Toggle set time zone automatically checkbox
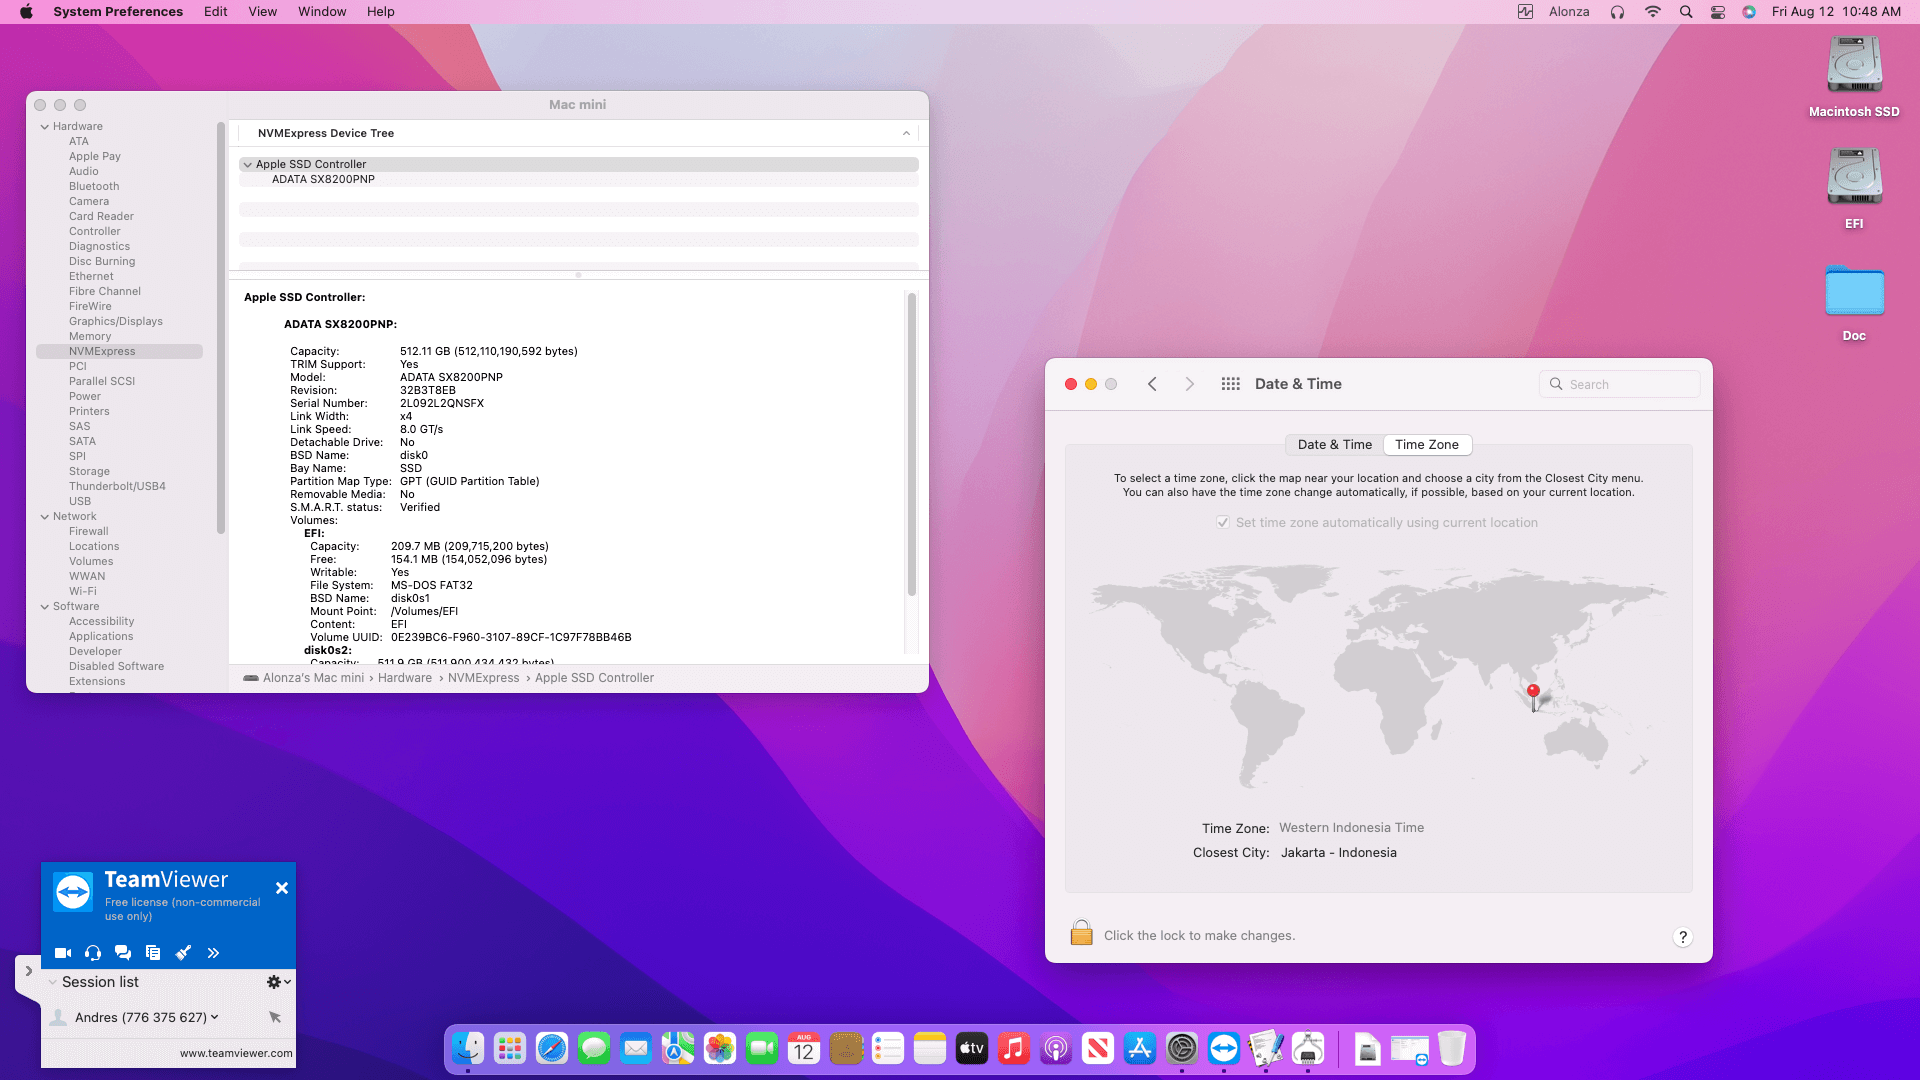This screenshot has height=1080, width=1920. (x=1222, y=522)
